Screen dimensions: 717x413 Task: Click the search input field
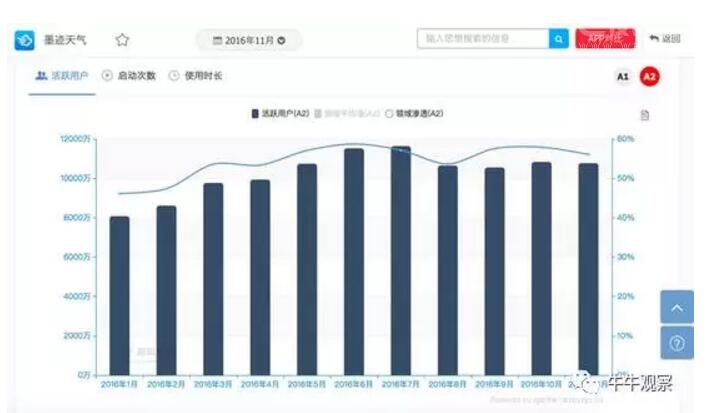click(482, 39)
